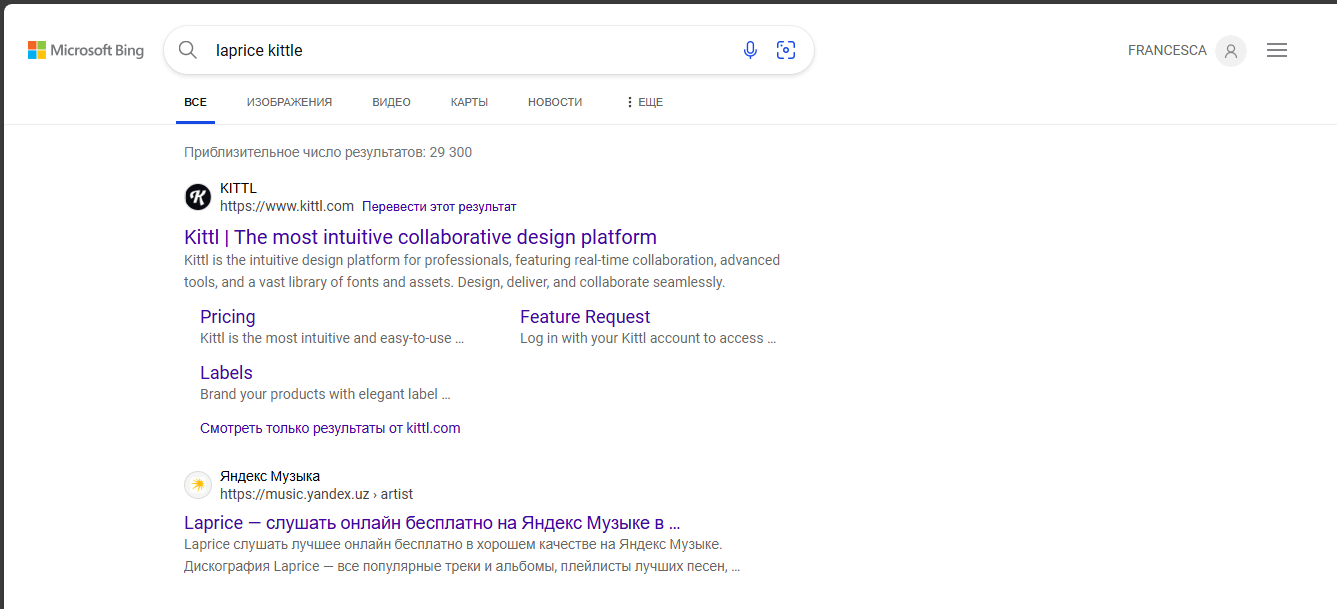The height and width of the screenshot is (609, 1337).
Task: Open the КАРТЫ tab
Action: 469,102
